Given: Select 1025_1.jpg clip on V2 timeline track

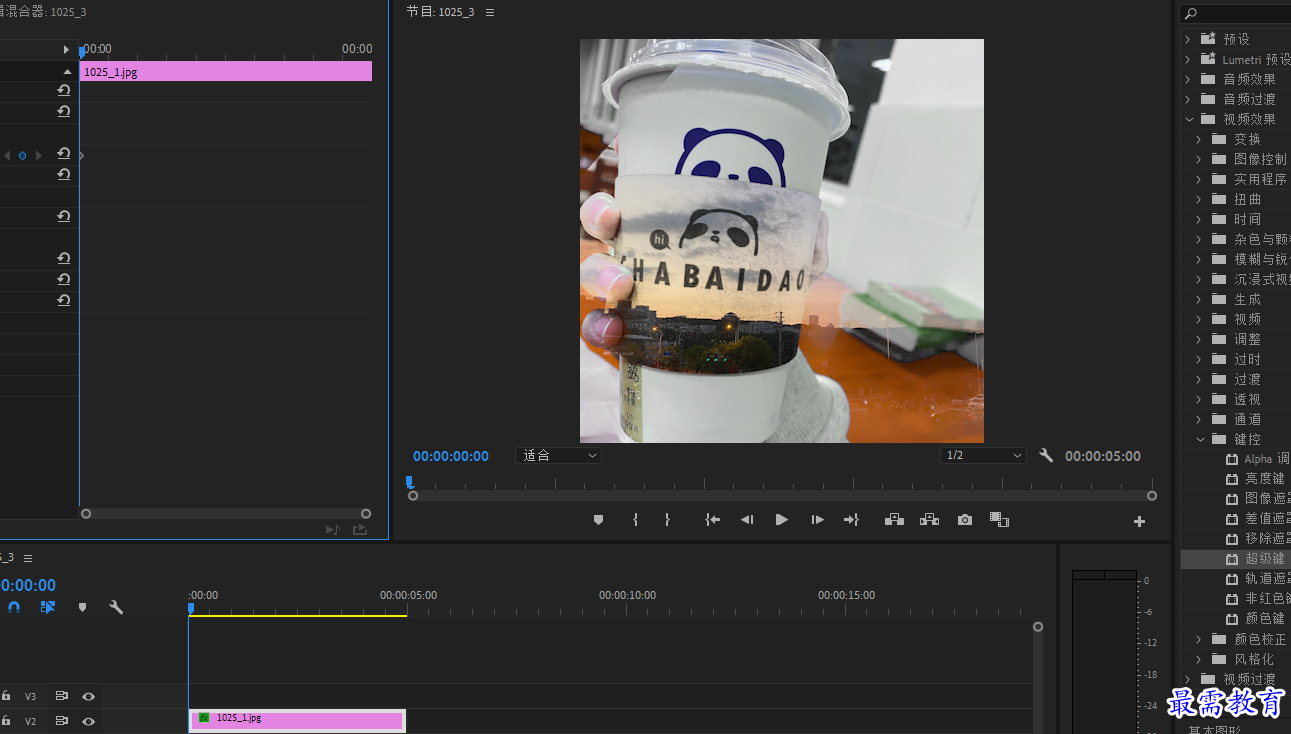Looking at the screenshot, I should [297, 720].
